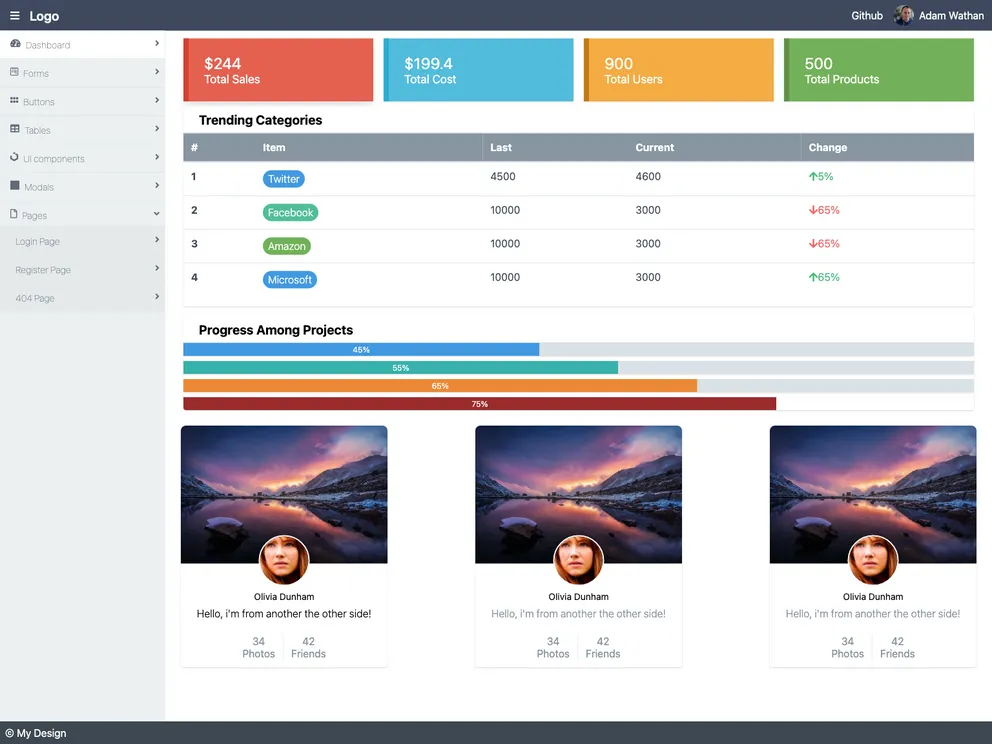The height and width of the screenshot is (744, 992).
Task: Click the Twitter category badge
Action: (x=284, y=179)
